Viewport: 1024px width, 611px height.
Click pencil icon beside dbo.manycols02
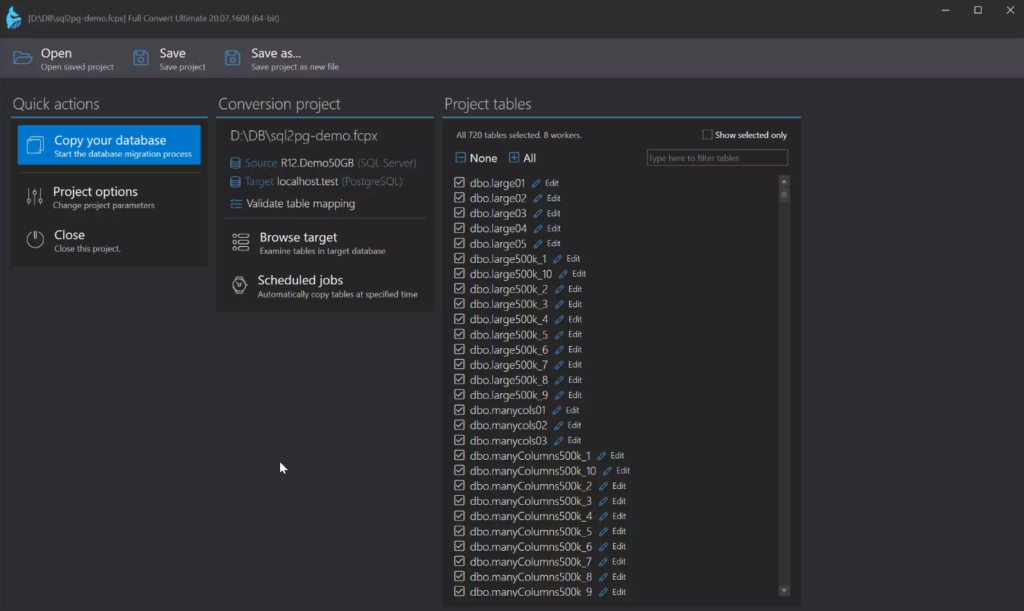tap(558, 426)
